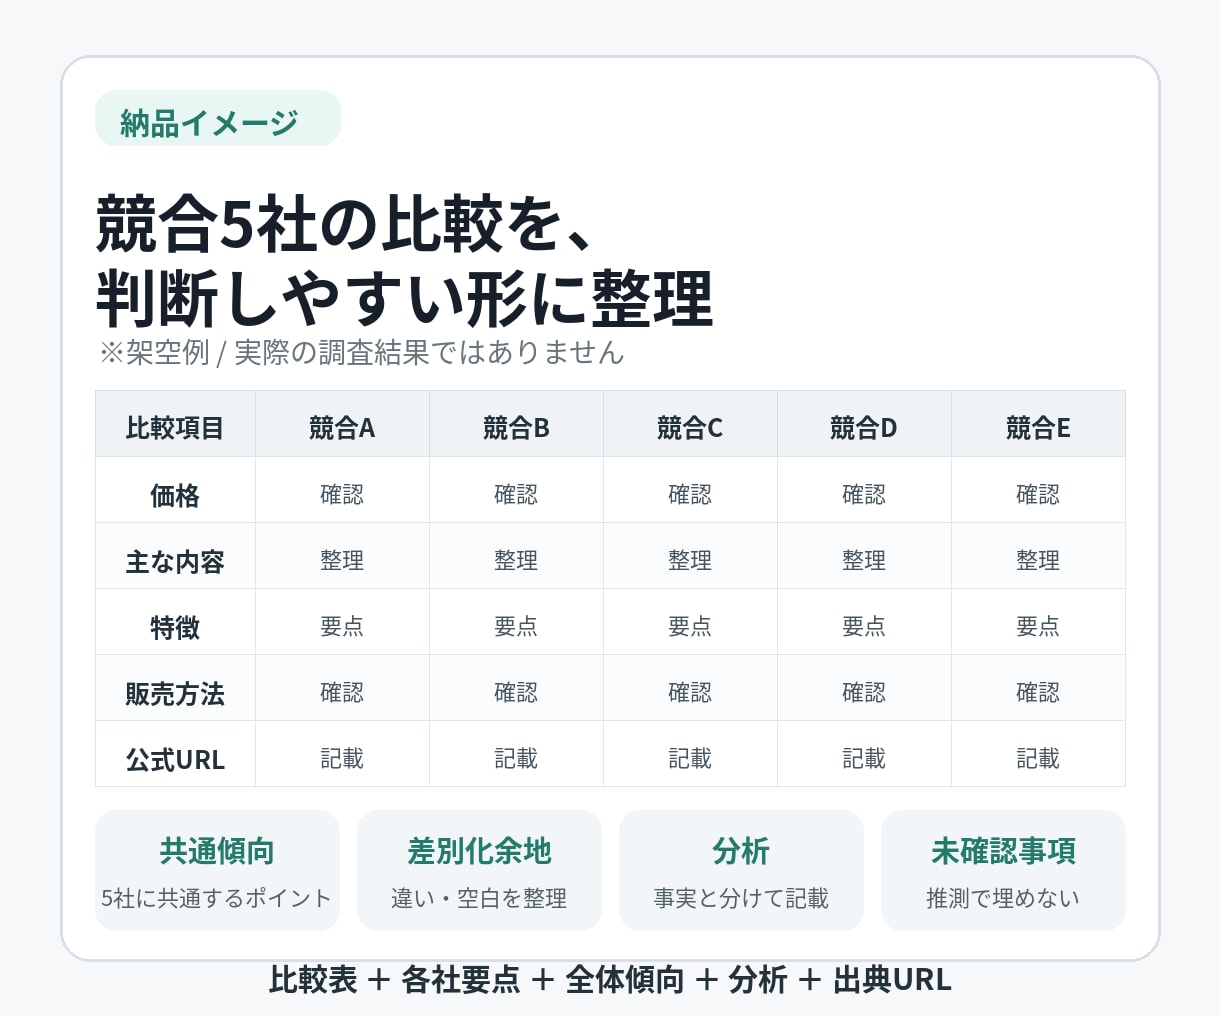Select 確認 cell for 競合D in 価格 row

tap(864, 490)
